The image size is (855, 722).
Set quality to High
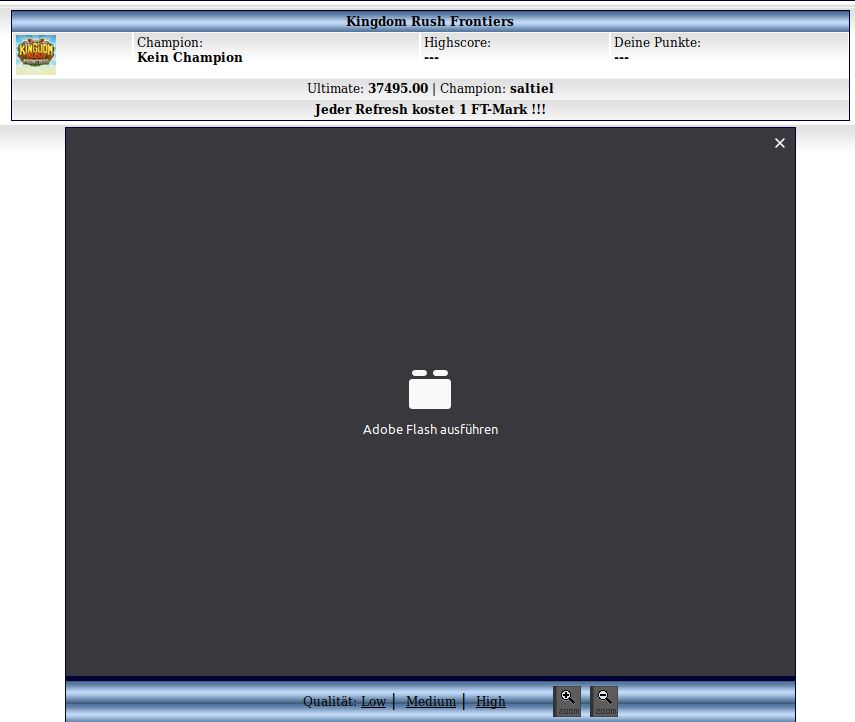490,702
